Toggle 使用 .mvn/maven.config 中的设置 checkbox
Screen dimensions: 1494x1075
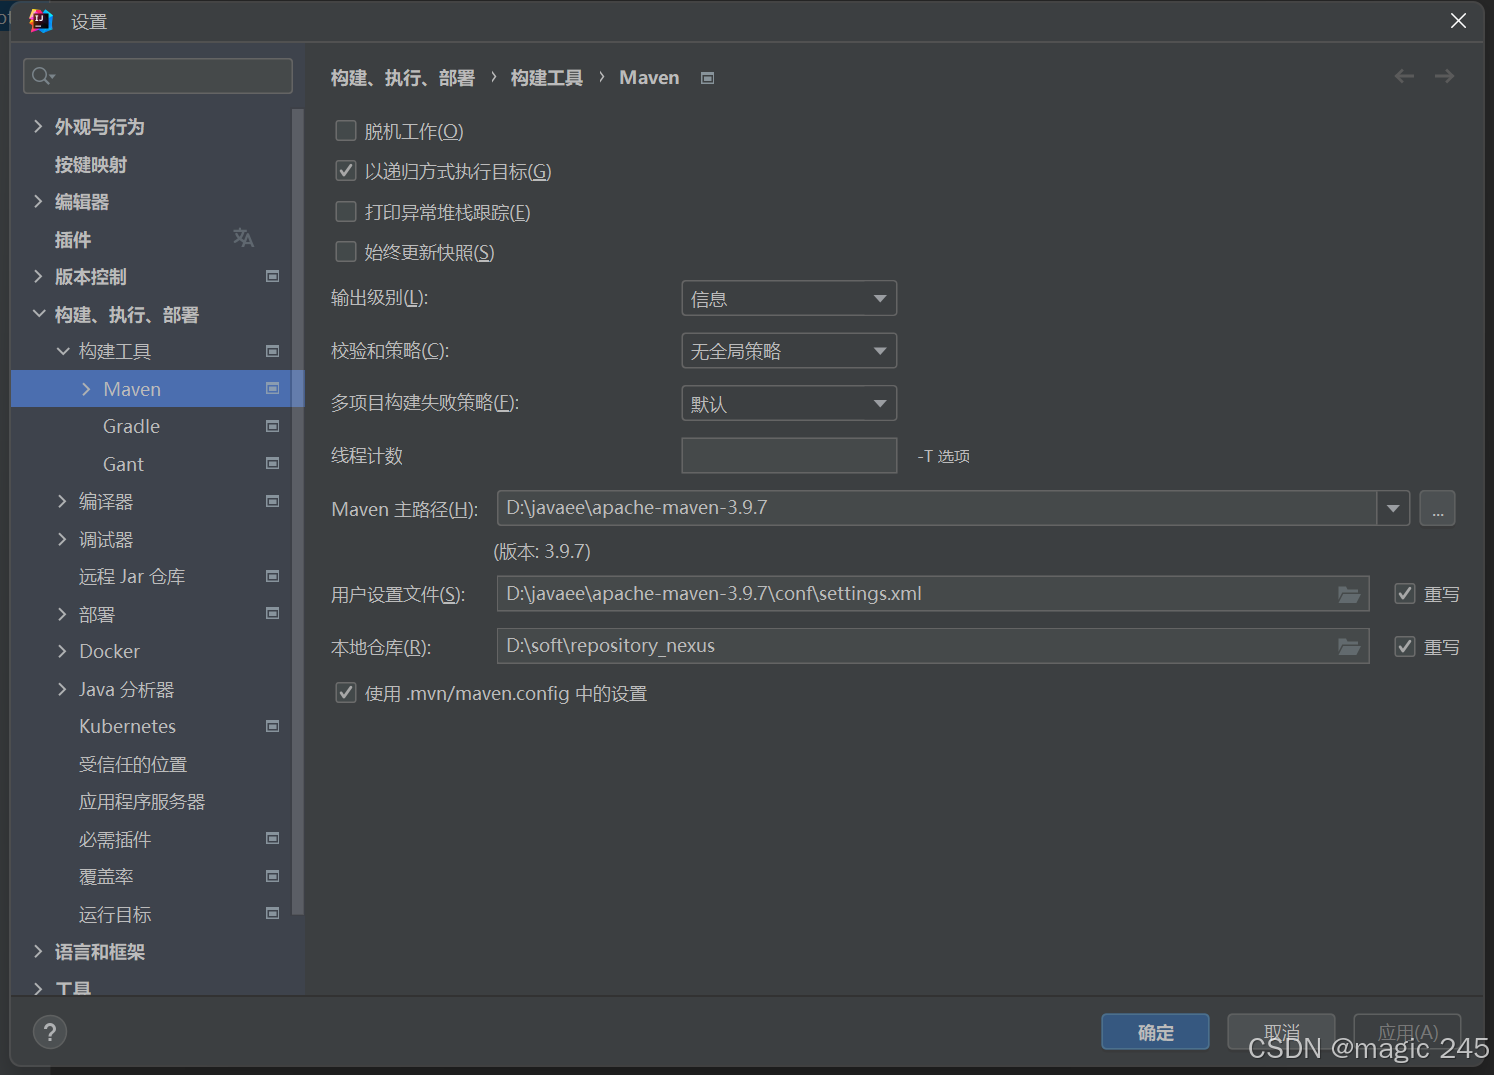click(x=346, y=693)
